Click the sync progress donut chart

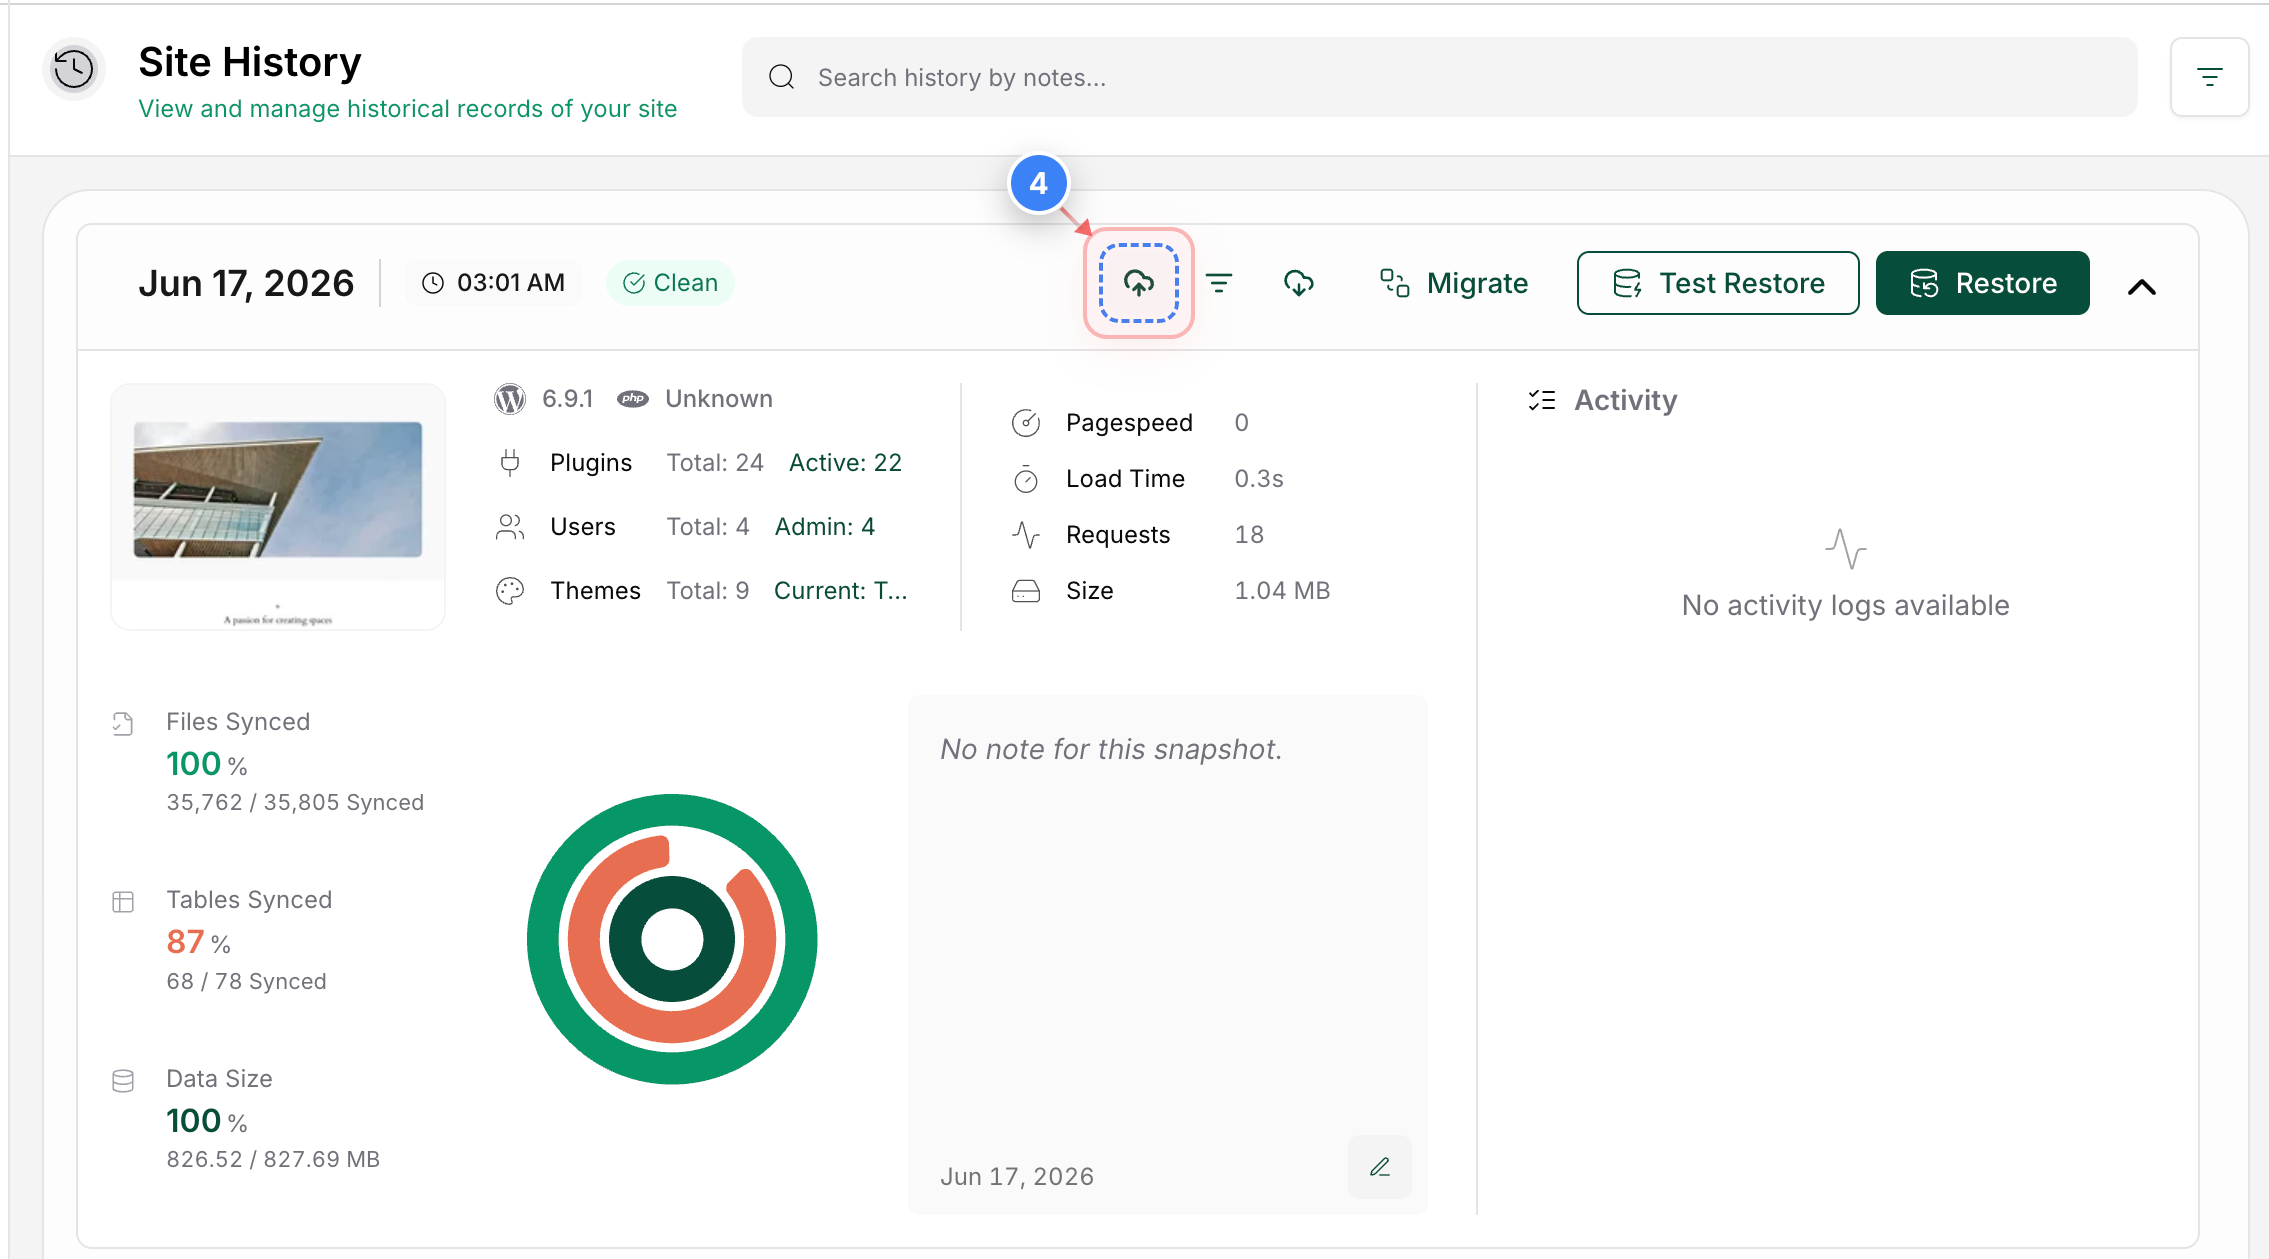click(672, 938)
